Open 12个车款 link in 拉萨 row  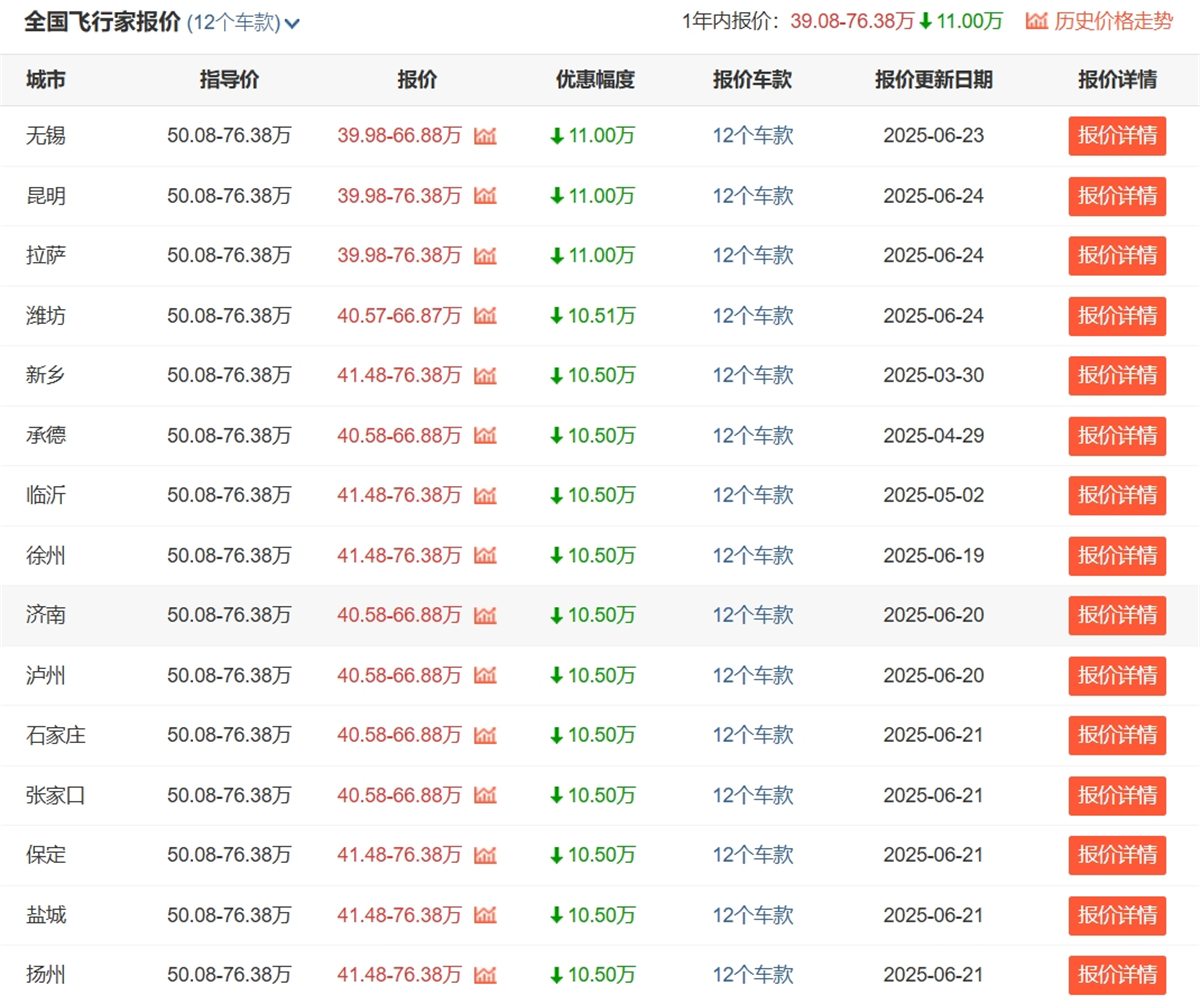click(753, 256)
